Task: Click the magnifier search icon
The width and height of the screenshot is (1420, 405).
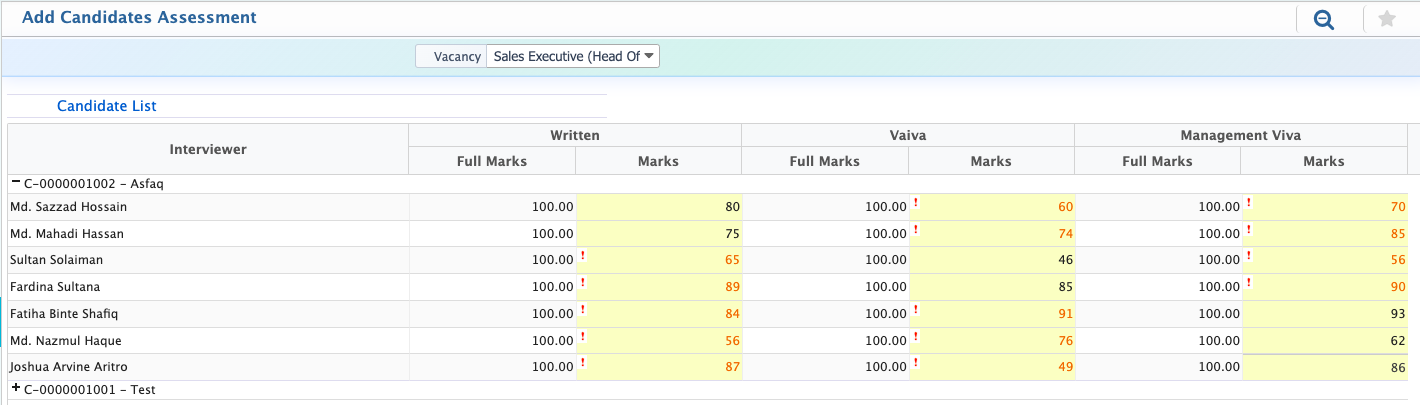Action: click(x=1324, y=19)
